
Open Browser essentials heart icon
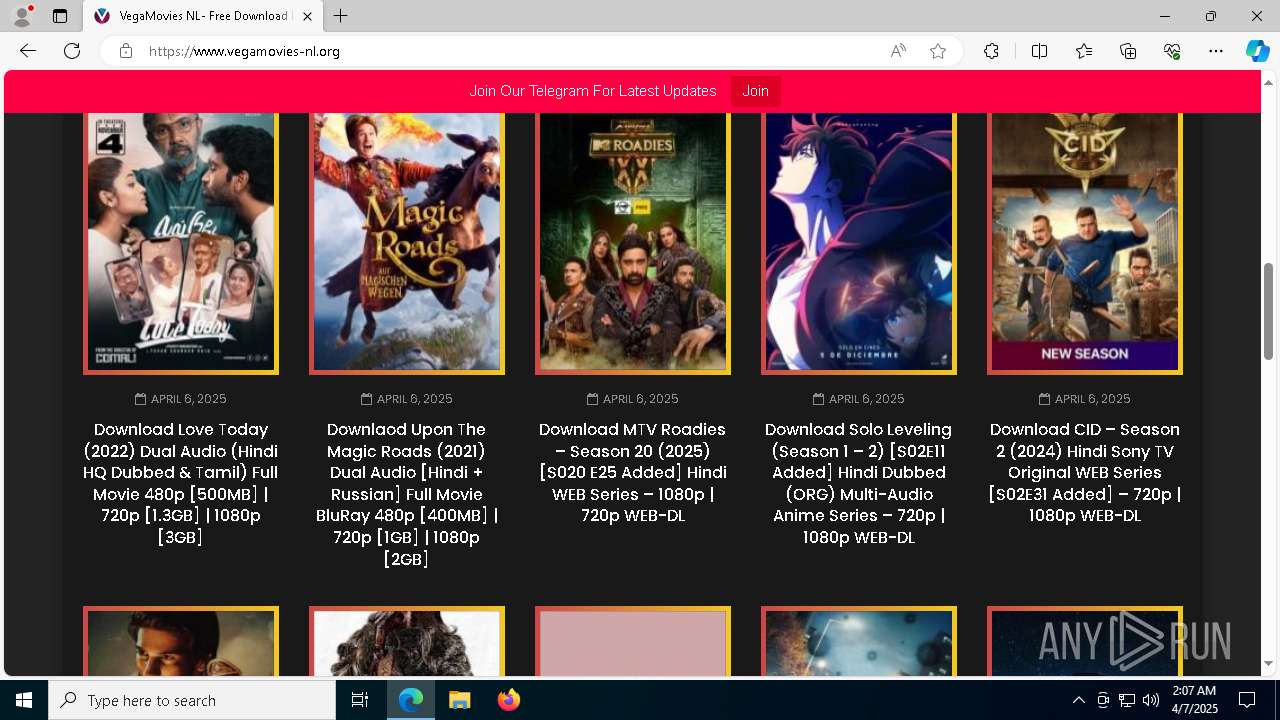coord(1172,51)
